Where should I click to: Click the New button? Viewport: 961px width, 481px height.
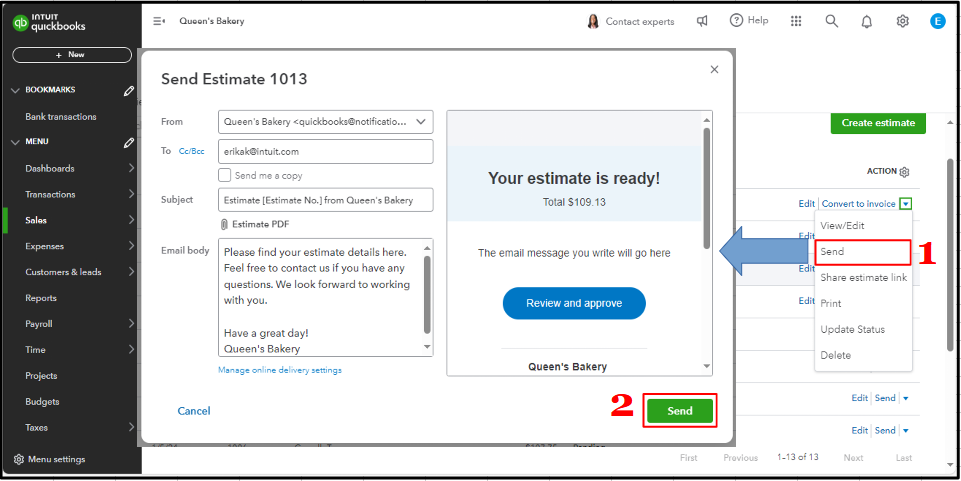72,55
